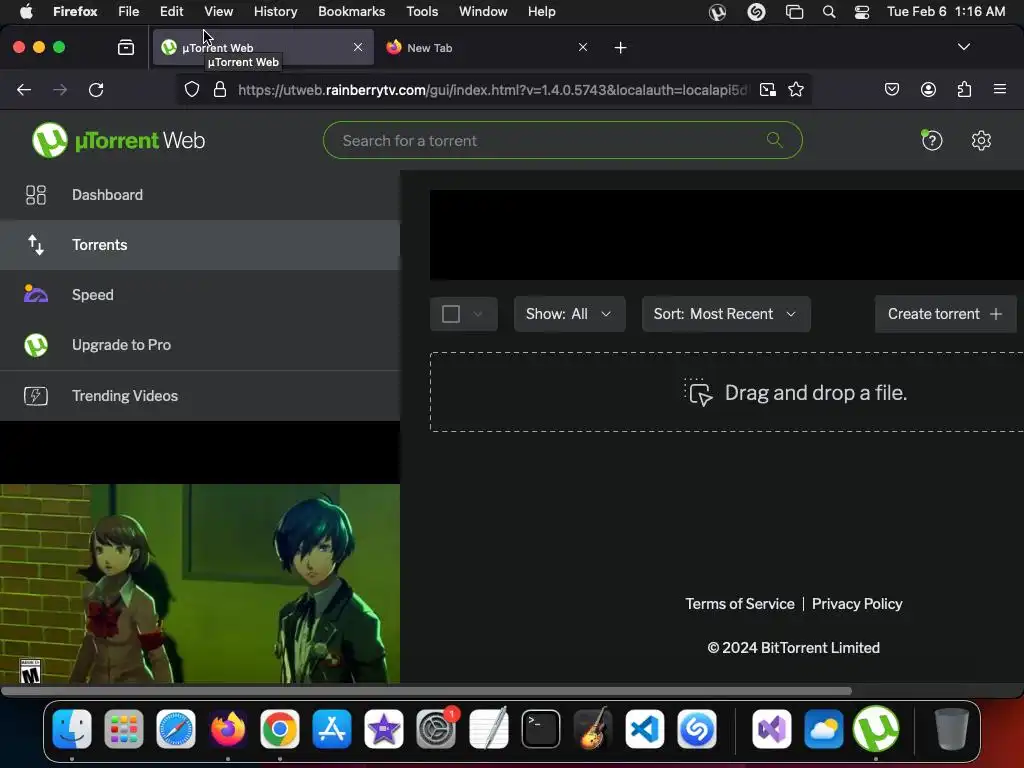Open µTorrent Web app from Dock
Image resolution: width=1024 pixels, height=768 pixels.
[876, 729]
